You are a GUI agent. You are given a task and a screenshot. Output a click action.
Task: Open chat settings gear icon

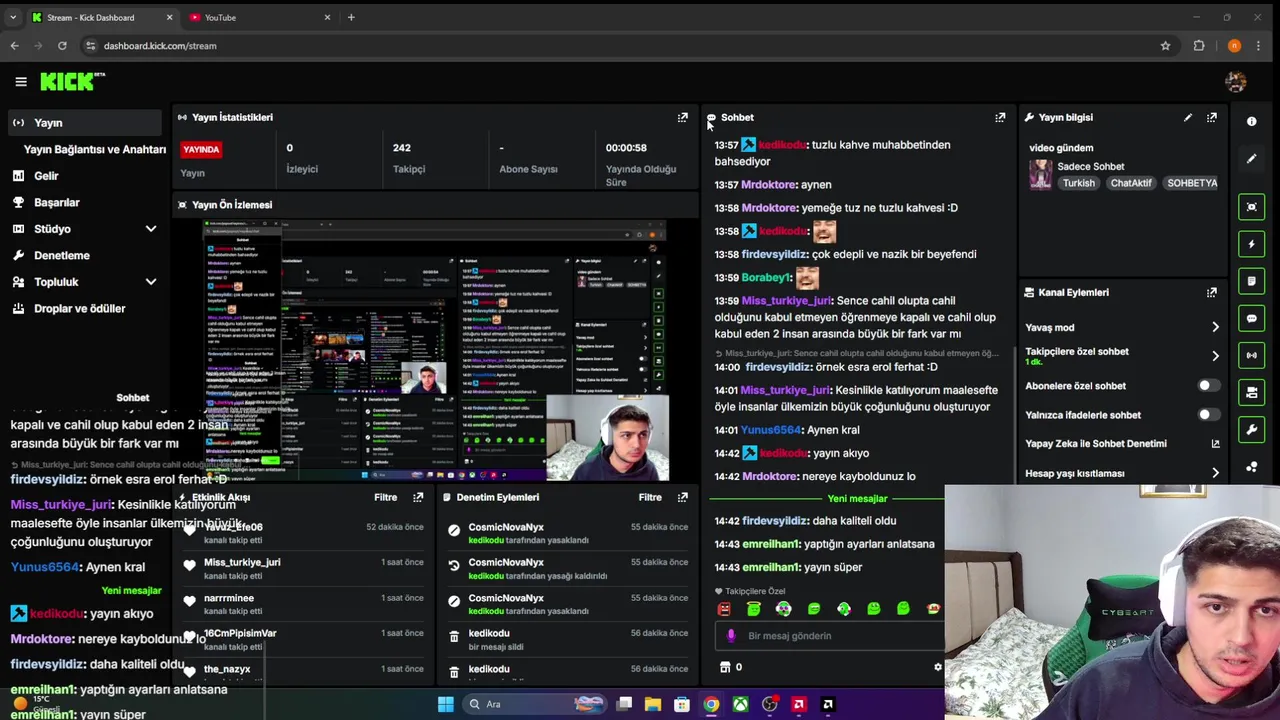click(x=938, y=667)
